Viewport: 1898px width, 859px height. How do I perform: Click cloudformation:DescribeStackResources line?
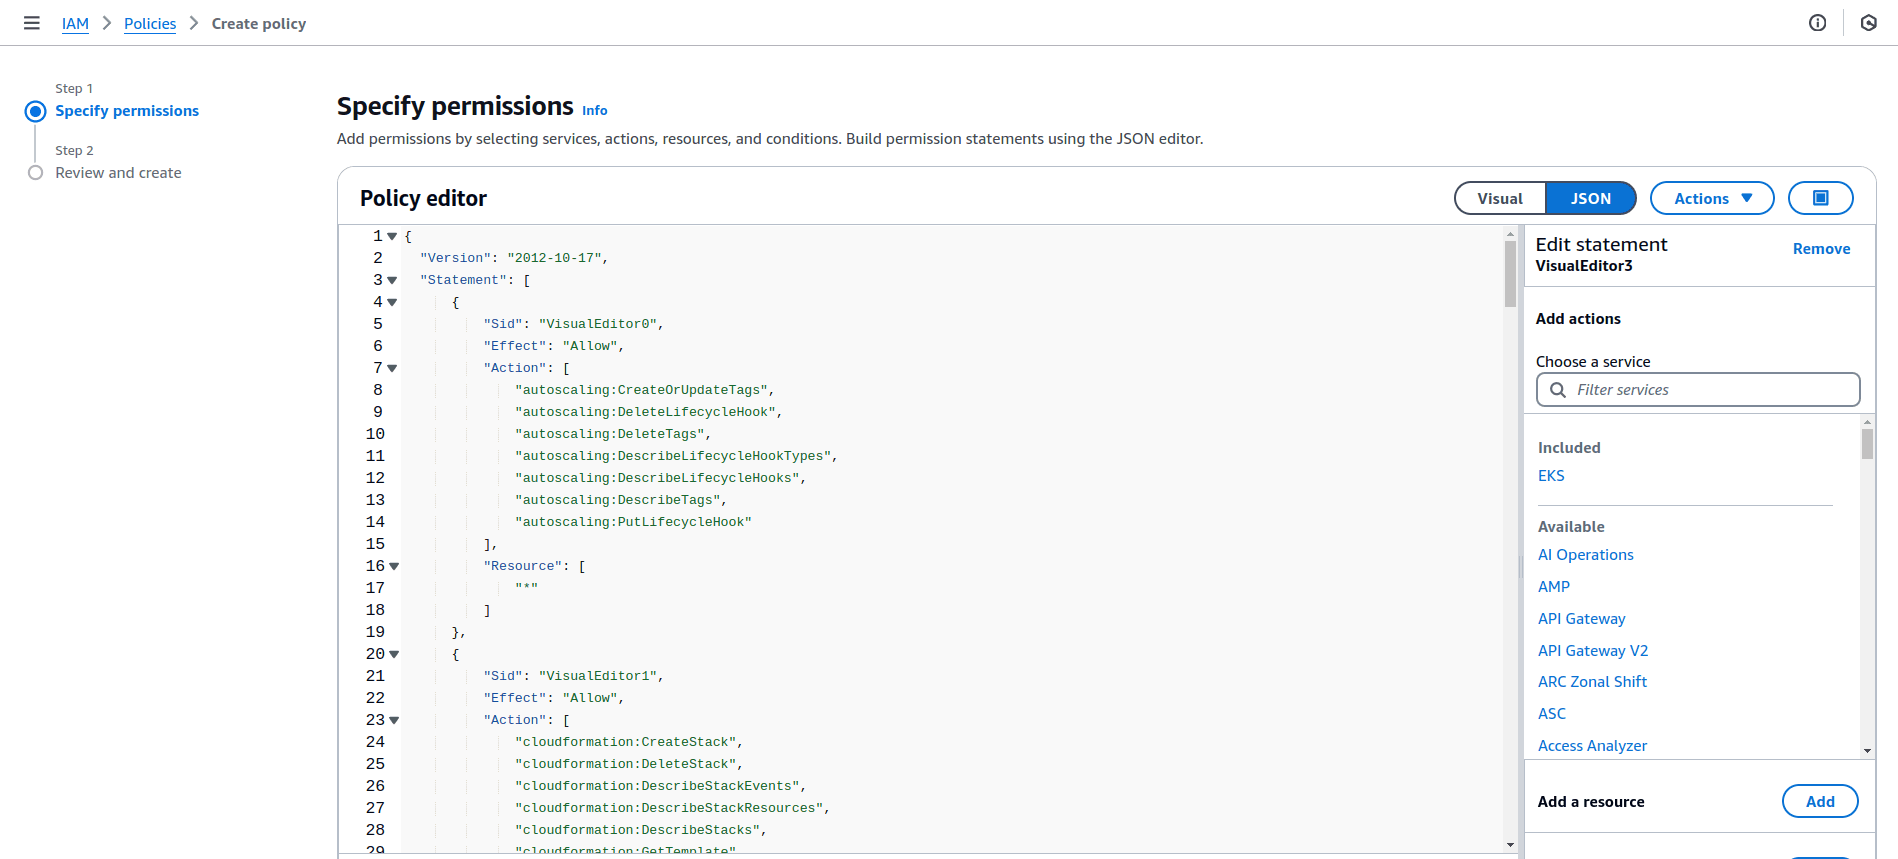(x=672, y=809)
